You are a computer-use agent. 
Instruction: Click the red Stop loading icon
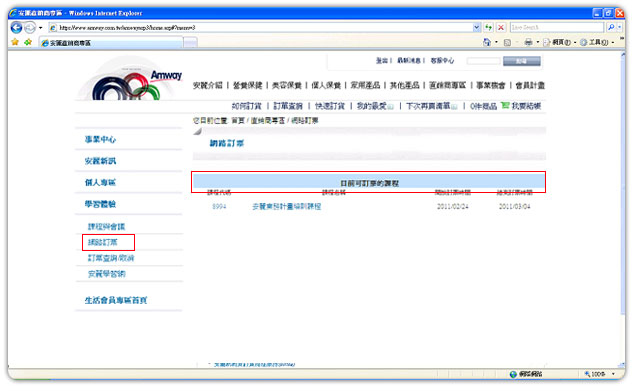[501, 28]
